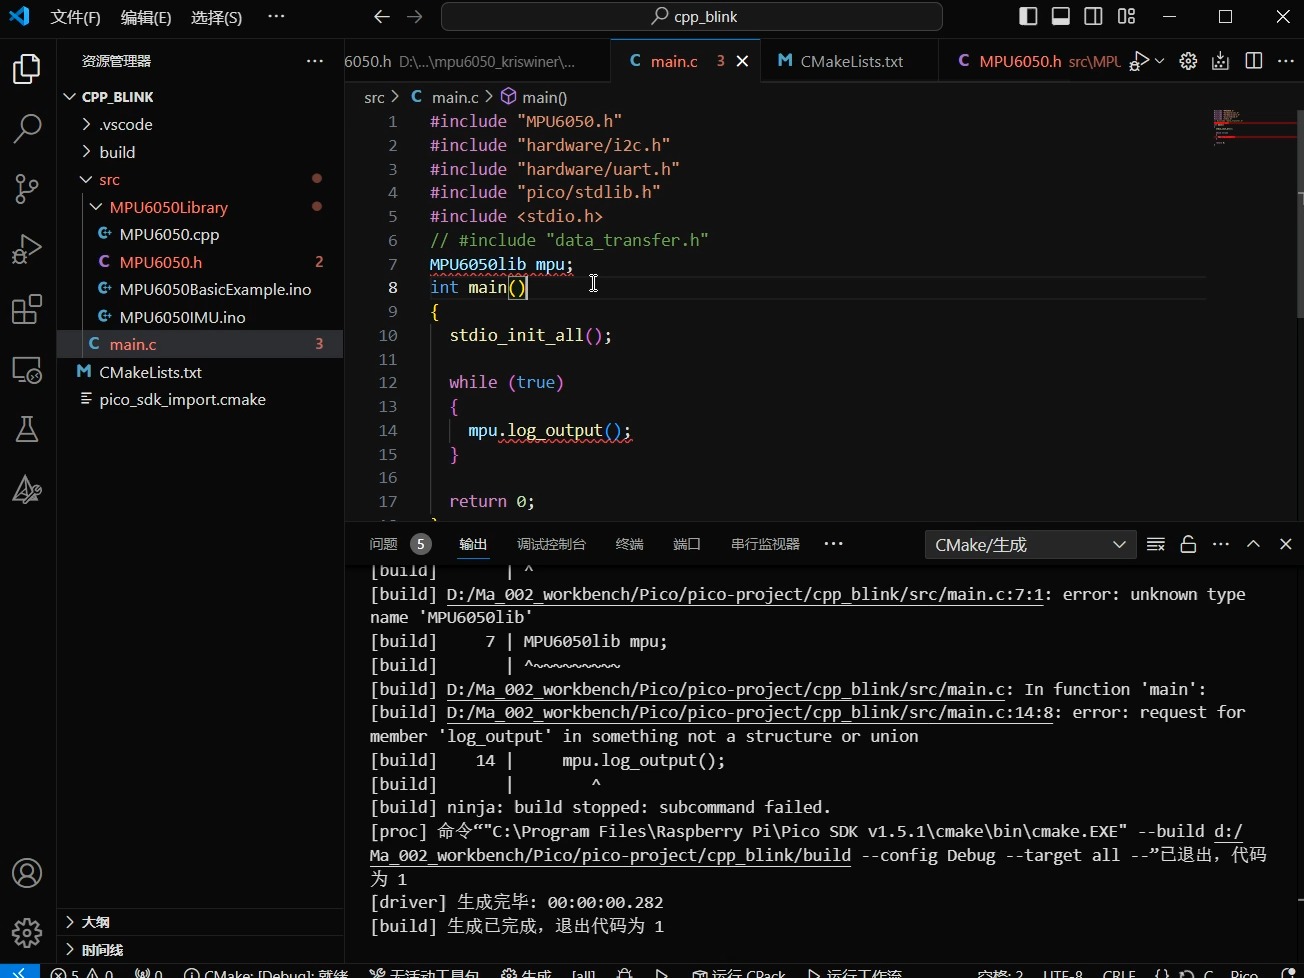Split the editor to the right
The width and height of the screenshot is (1304, 978).
click(x=1254, y=61)
